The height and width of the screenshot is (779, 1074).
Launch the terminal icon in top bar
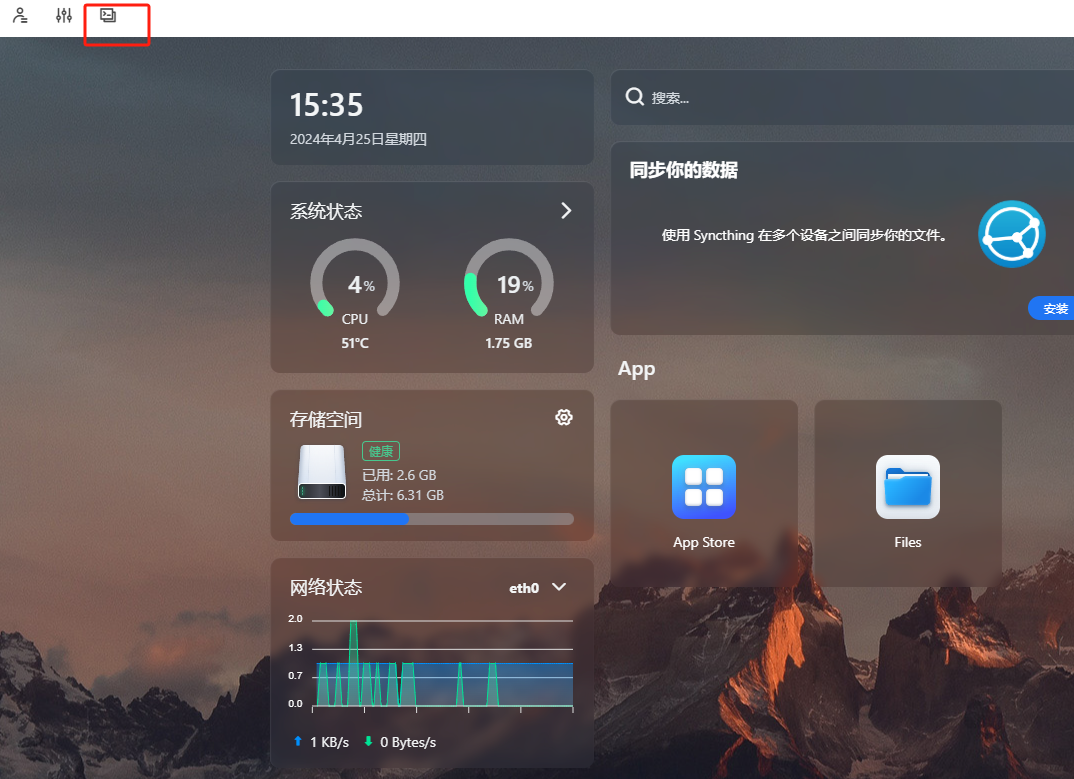point(108,15)
